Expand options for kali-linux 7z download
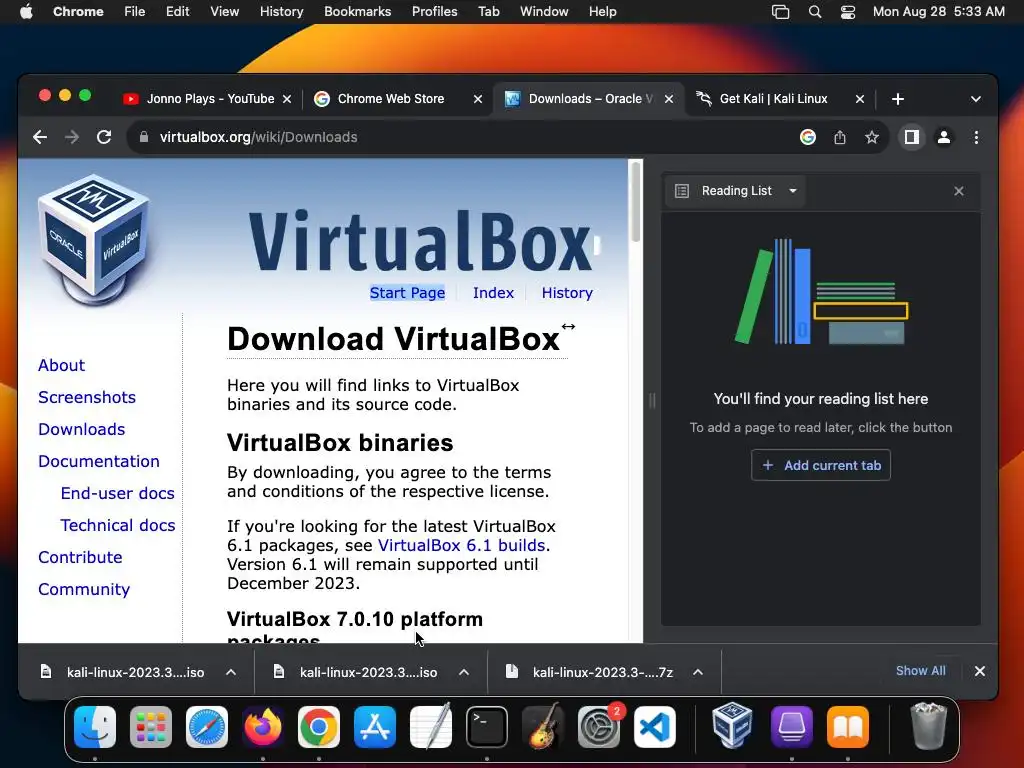 click(x=697, y=672)
